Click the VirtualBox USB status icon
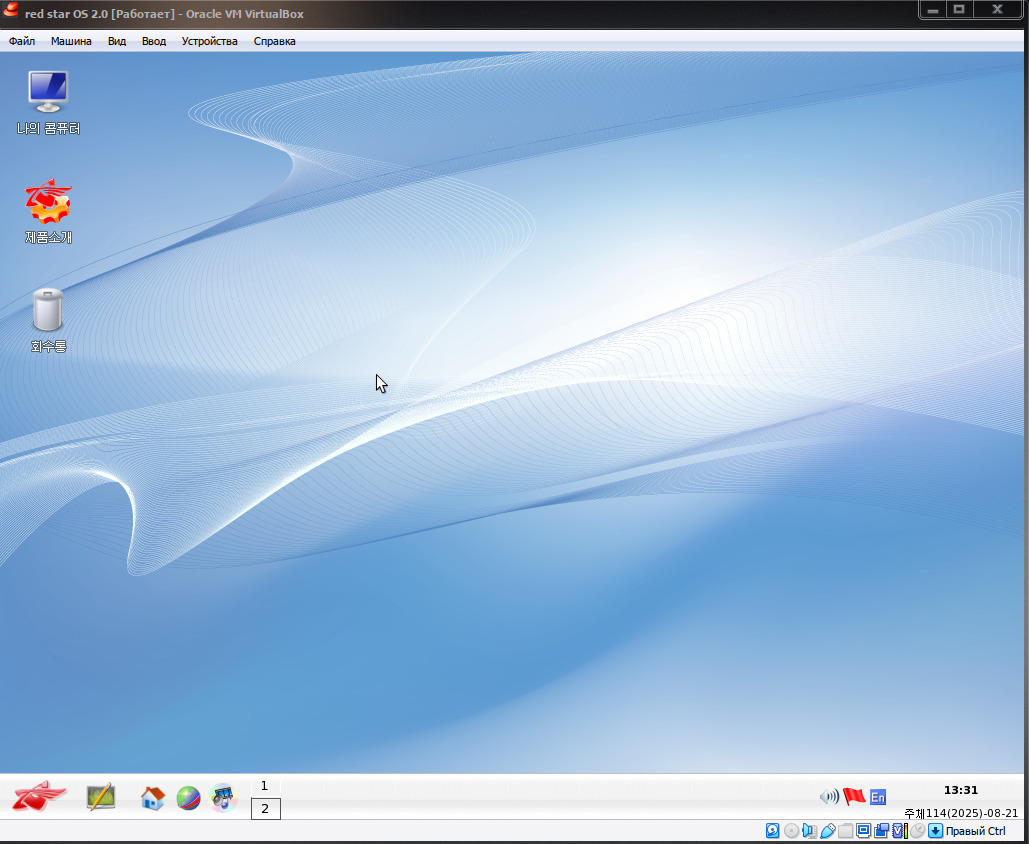 tap(826, 831)
